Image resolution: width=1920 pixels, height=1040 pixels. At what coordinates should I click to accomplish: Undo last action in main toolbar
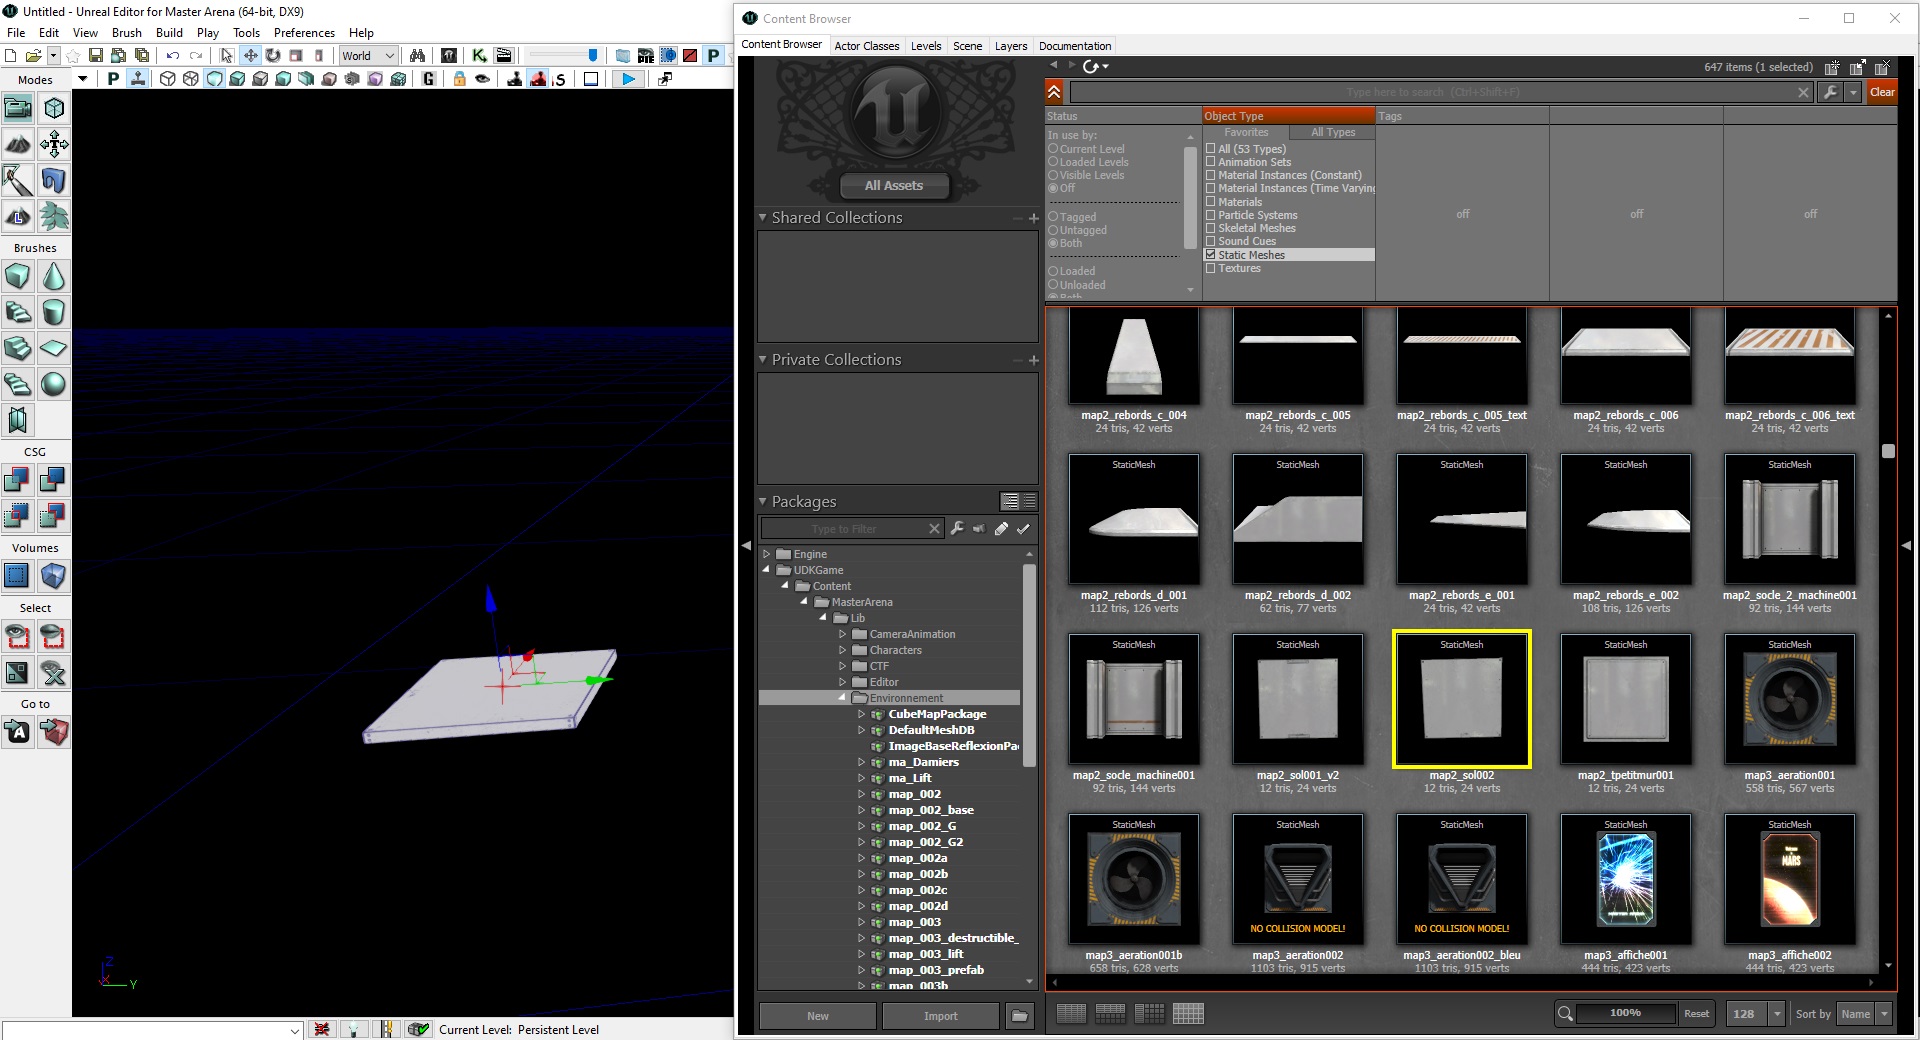[x=173, y=56]
